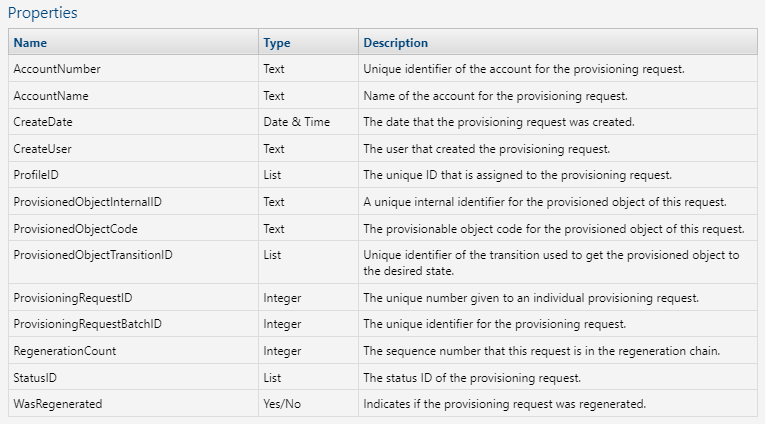The width and height of the screenshot is (765, 424).
Task: Select the ProvisioningRequestBatchID property name
Action: [87, 324]
